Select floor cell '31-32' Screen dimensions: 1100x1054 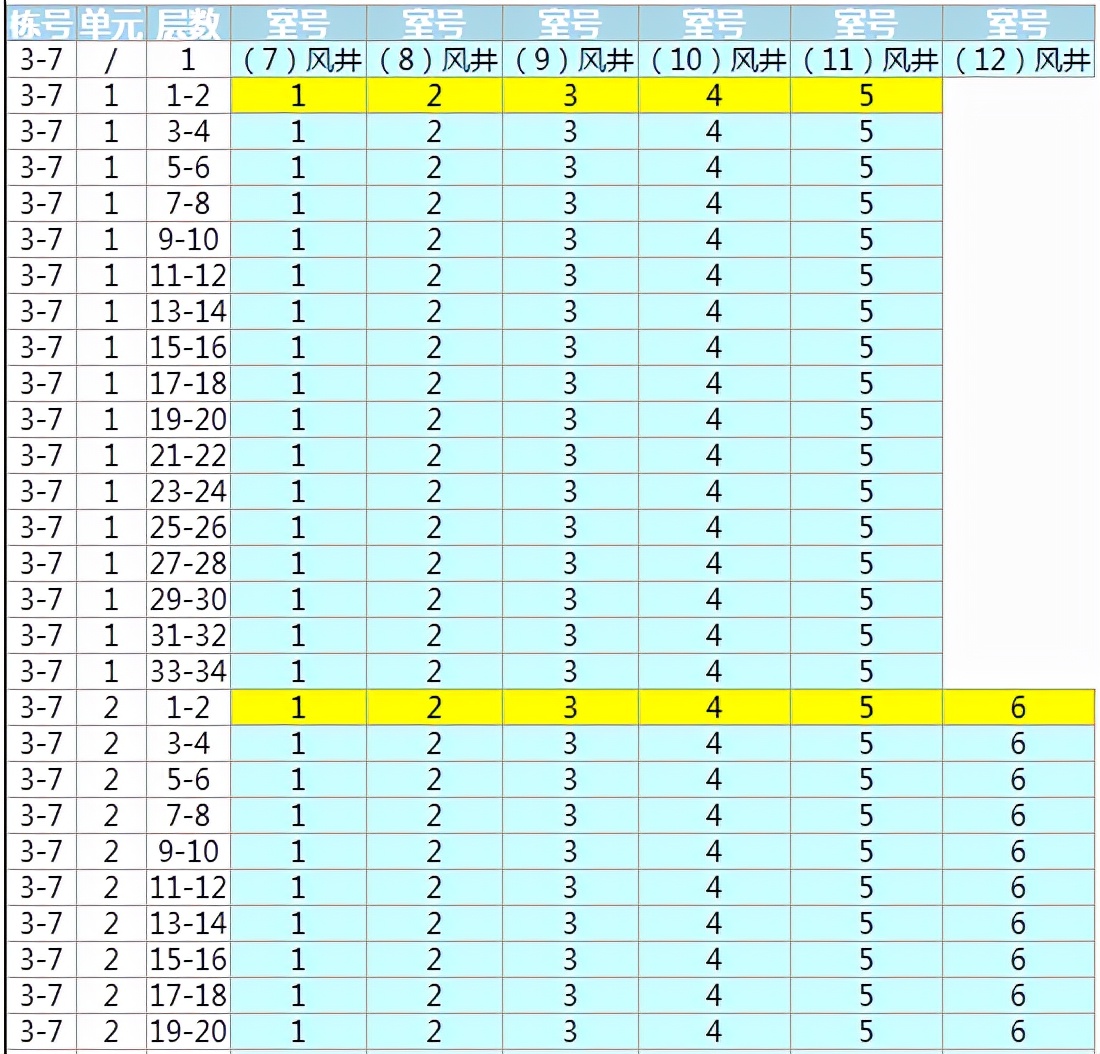[188, 636]
